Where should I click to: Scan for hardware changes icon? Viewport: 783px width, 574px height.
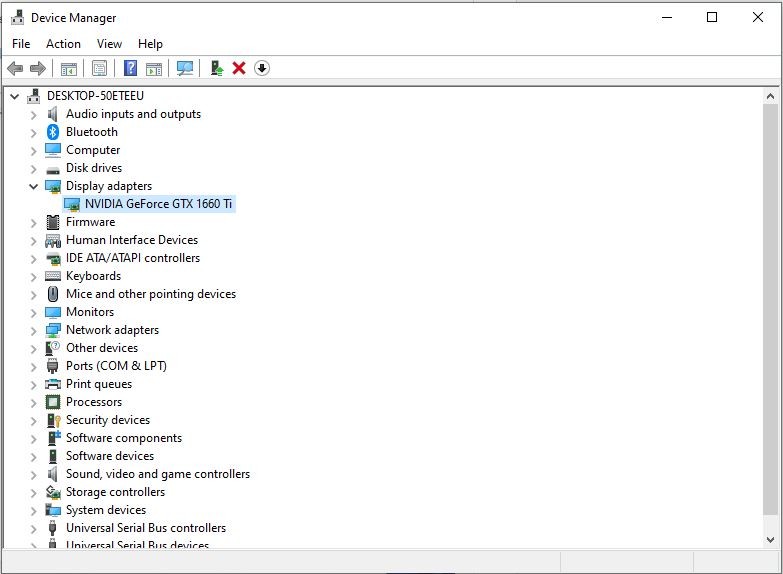pyautogui.click(x=185, y=68)
